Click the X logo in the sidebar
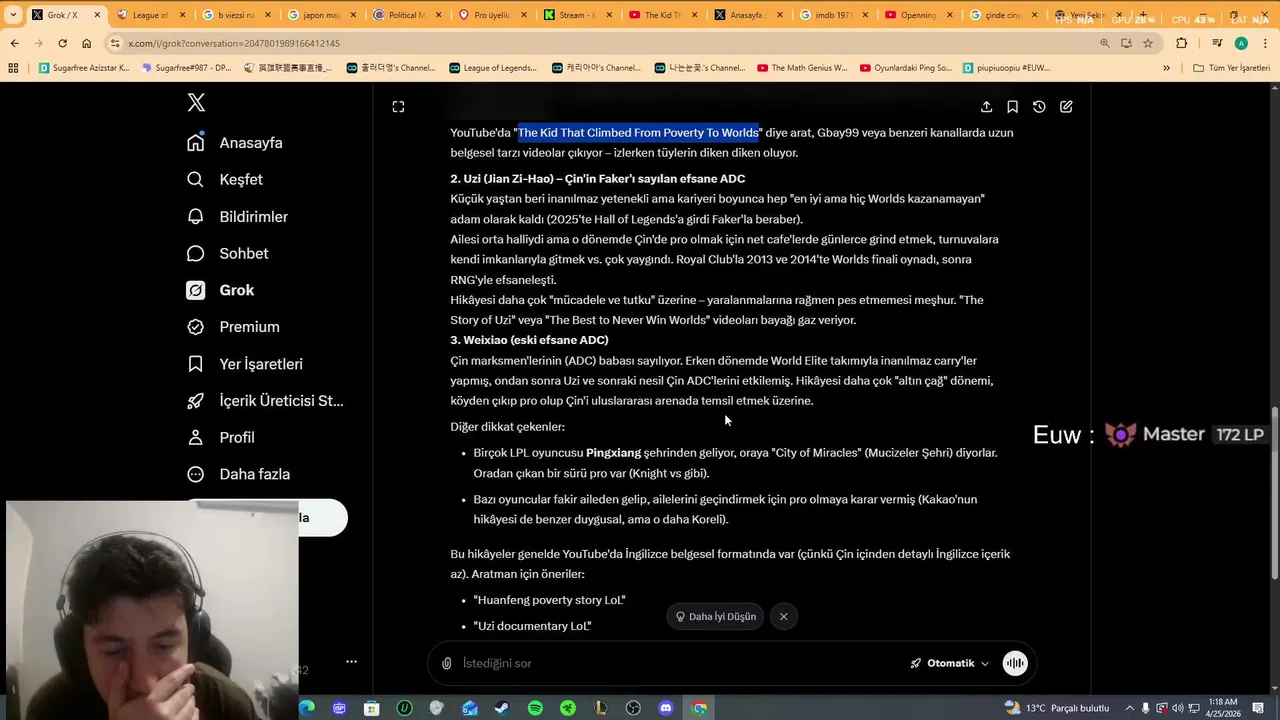 pos(196,102)
